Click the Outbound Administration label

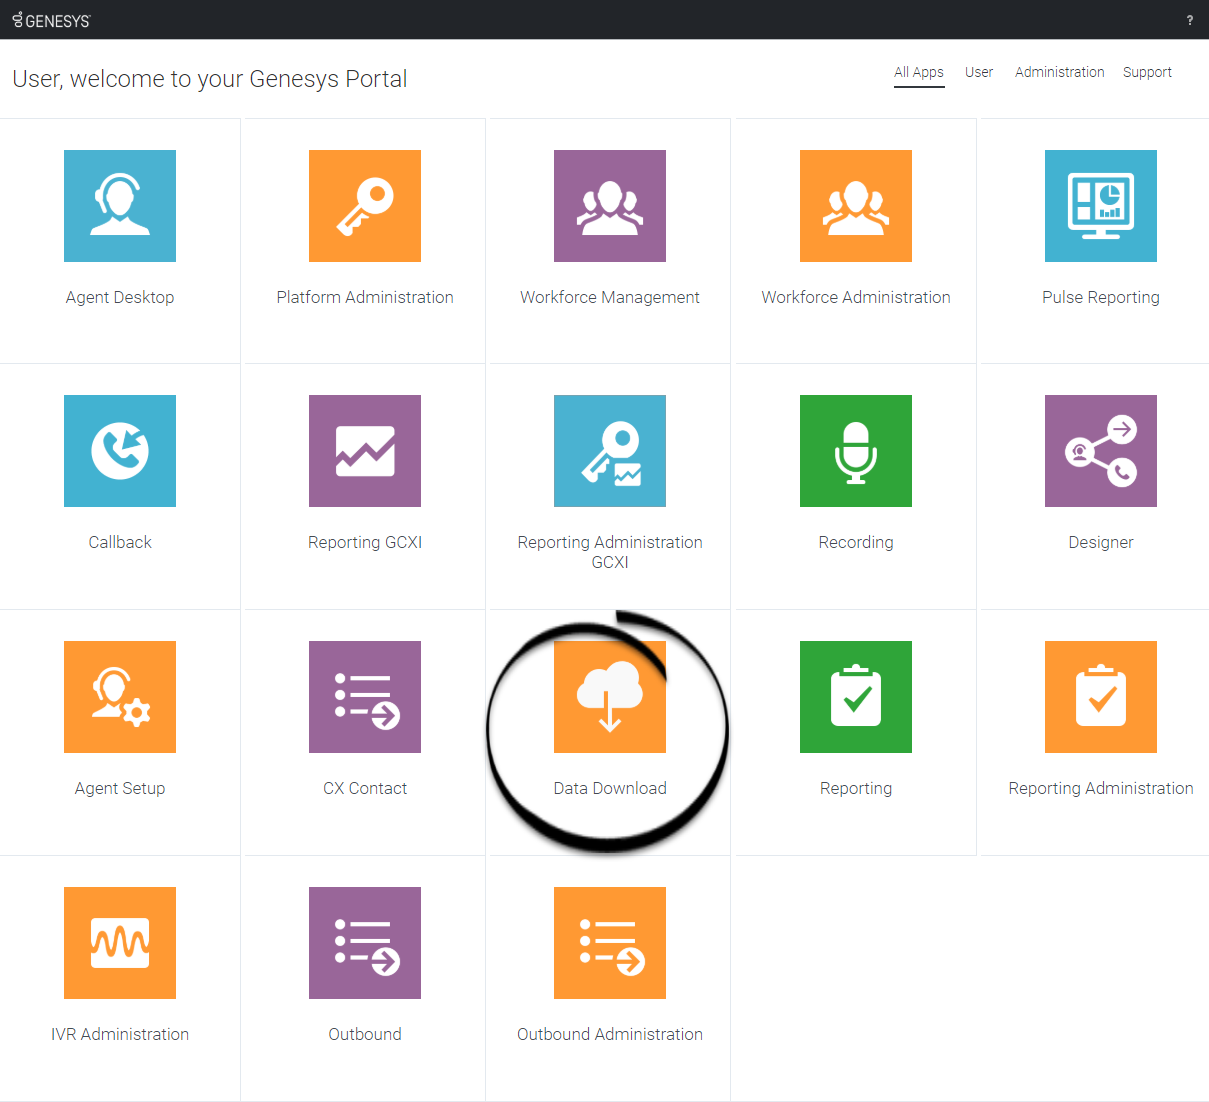click(610, 1034)
